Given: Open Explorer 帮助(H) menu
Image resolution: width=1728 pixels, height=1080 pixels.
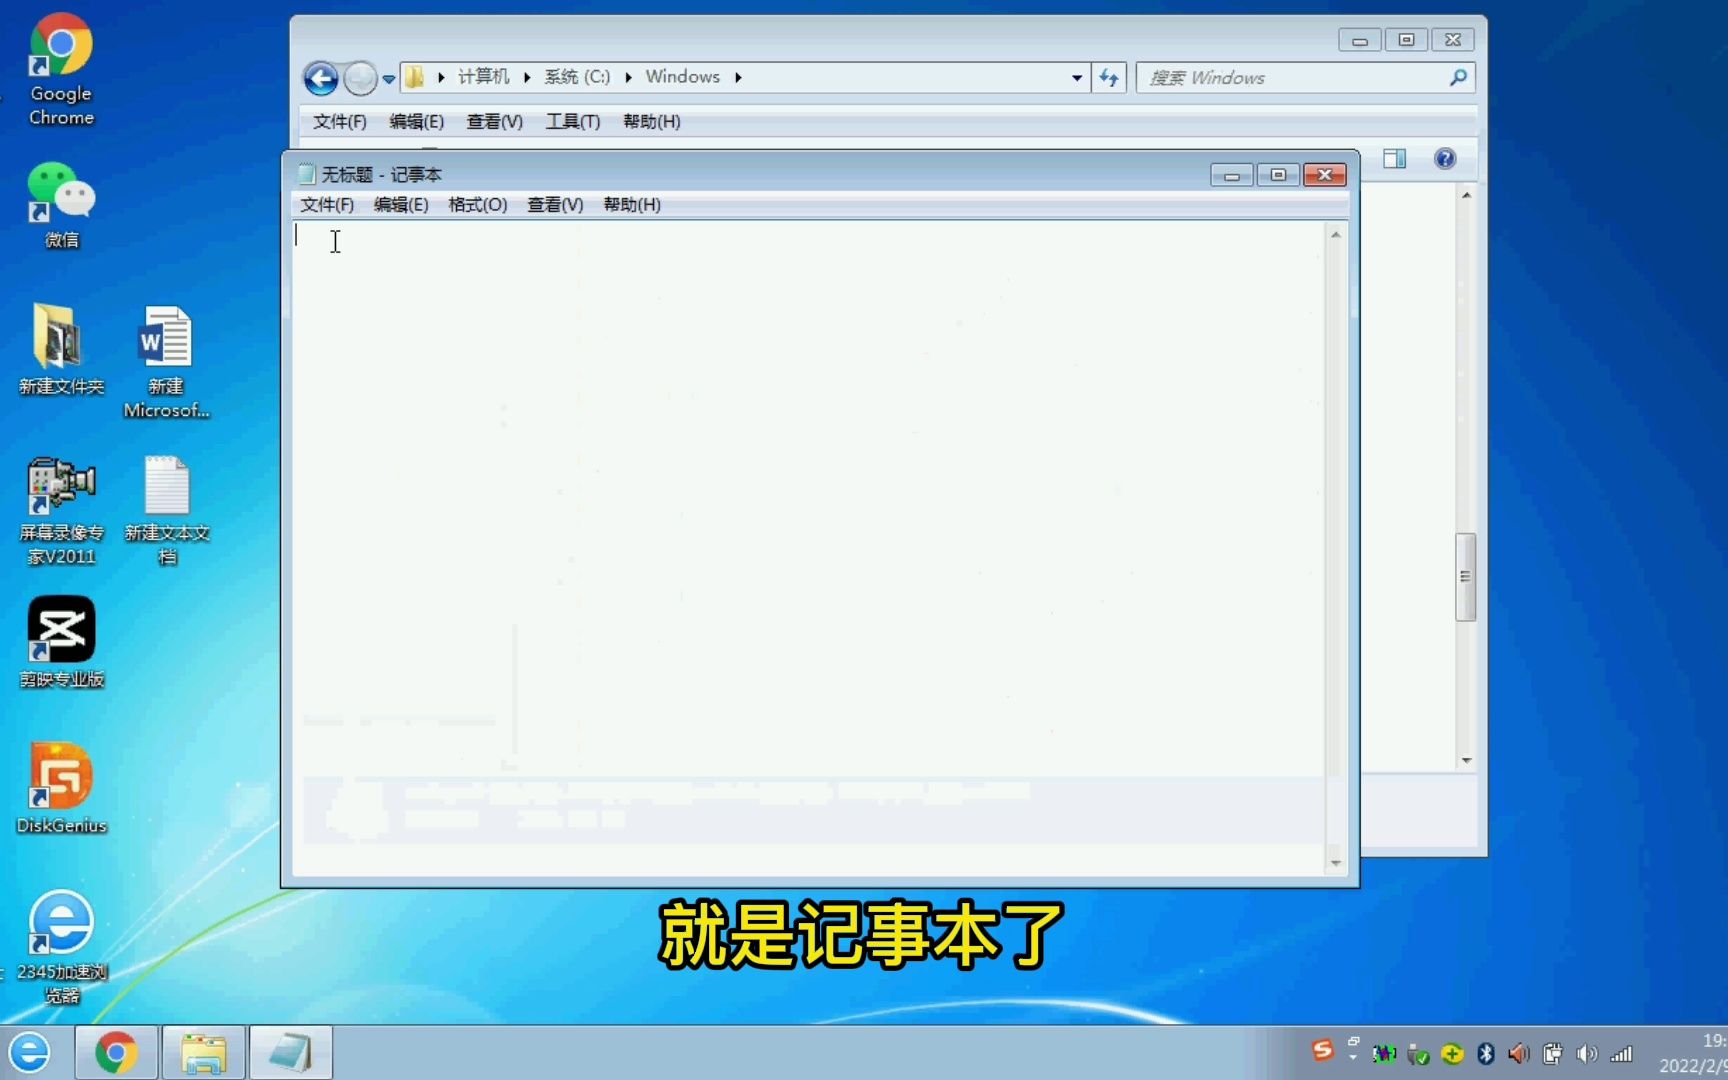Looking at the screenshot, I should pos(651,121).
